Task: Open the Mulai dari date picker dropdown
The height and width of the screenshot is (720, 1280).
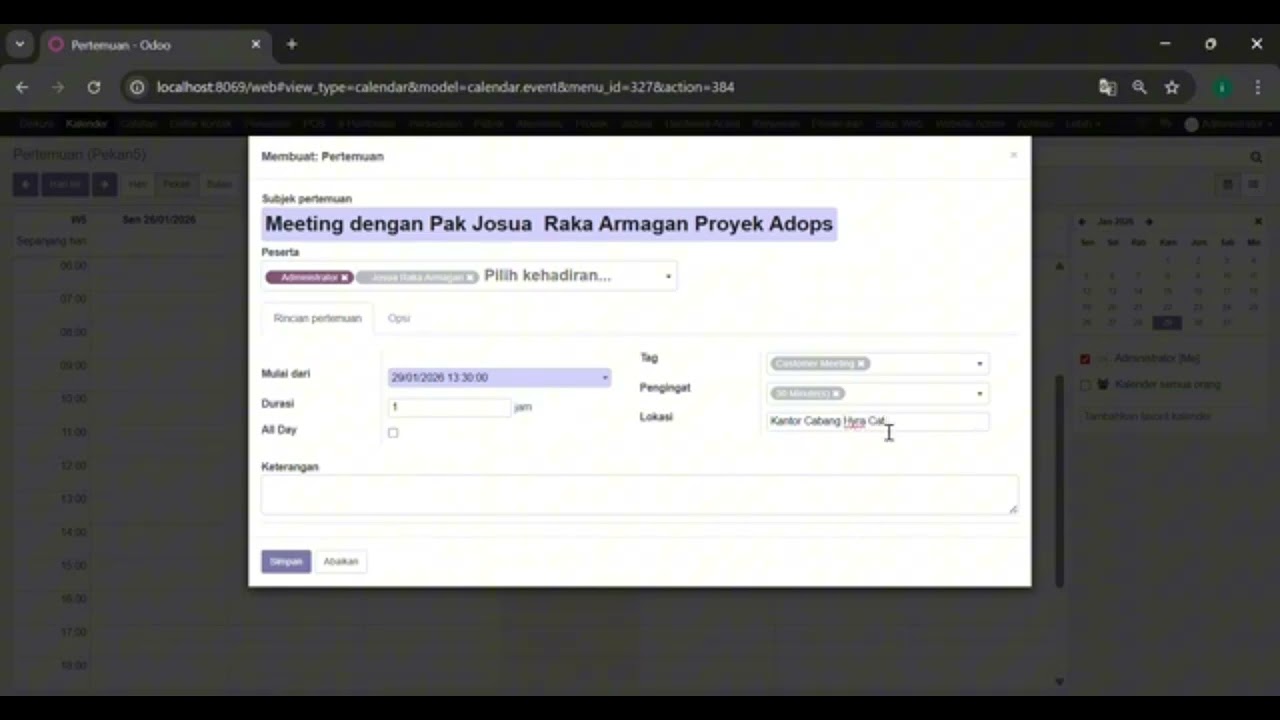Action: pyautogui.click(x=604, y=378)
